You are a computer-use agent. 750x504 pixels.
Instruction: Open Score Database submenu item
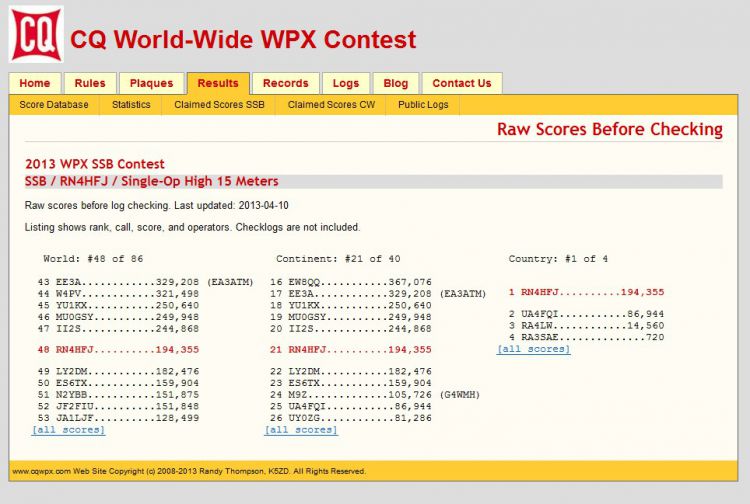[x=54, y=105]
